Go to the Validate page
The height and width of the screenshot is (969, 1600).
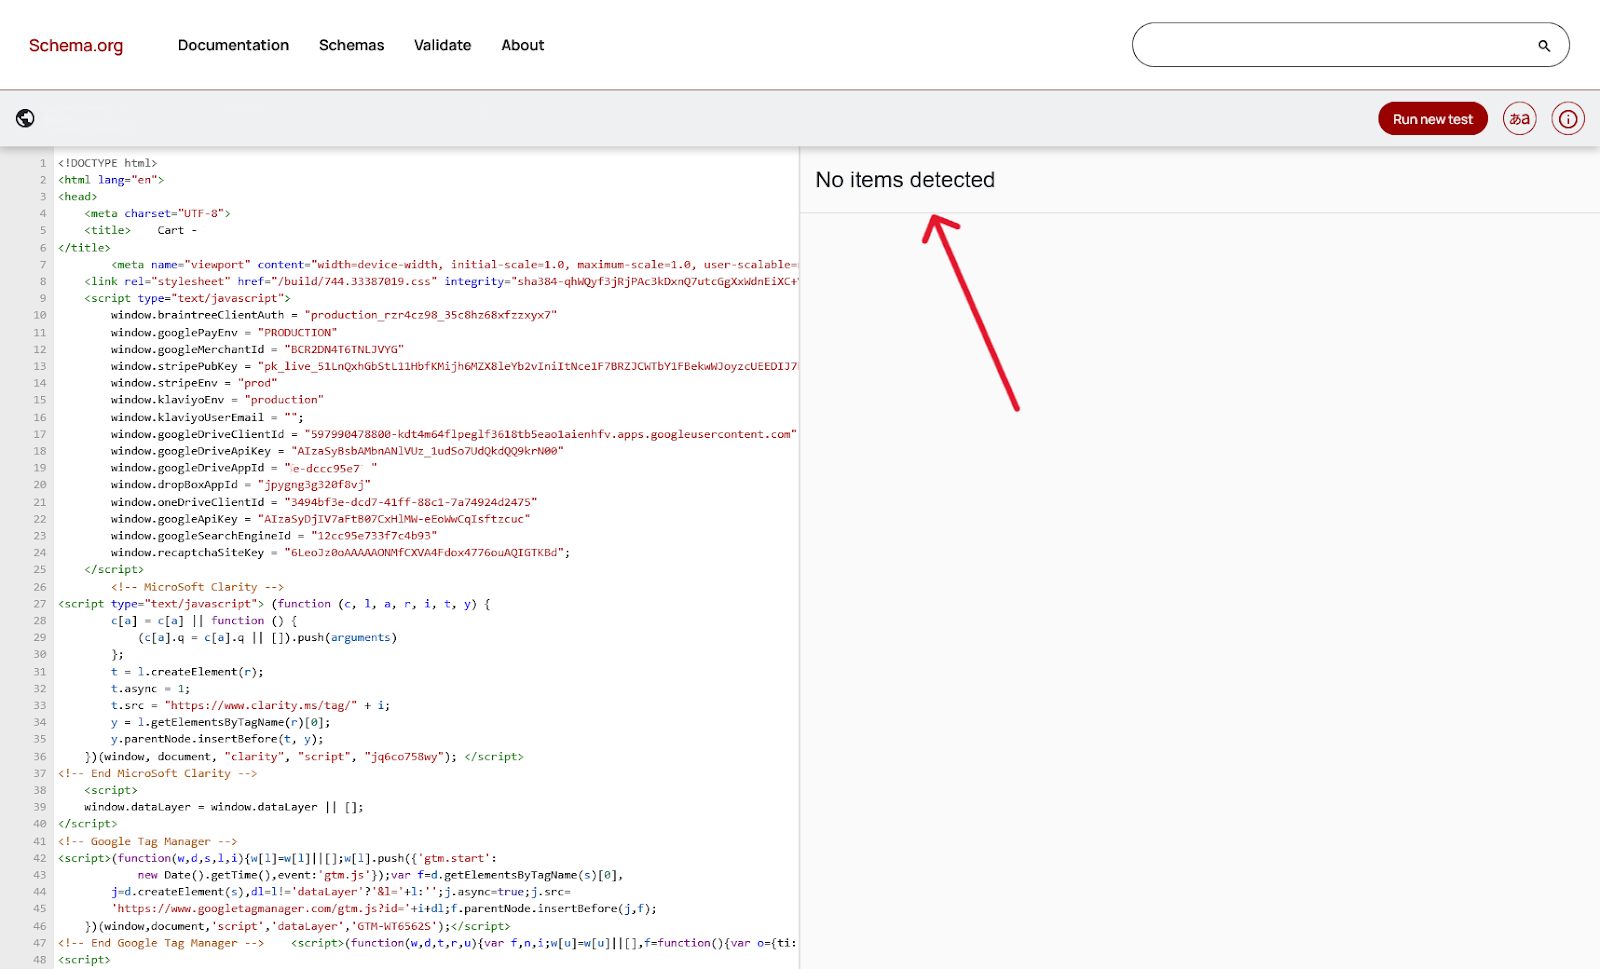(x=442, y=45)
